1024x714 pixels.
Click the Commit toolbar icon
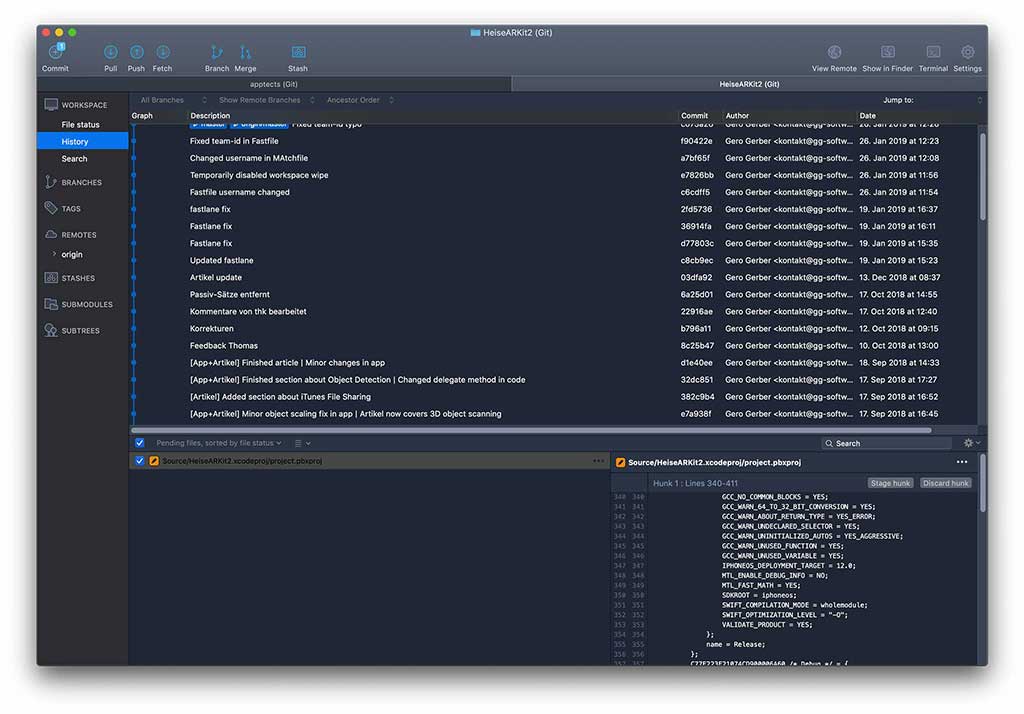click(56, 53)
